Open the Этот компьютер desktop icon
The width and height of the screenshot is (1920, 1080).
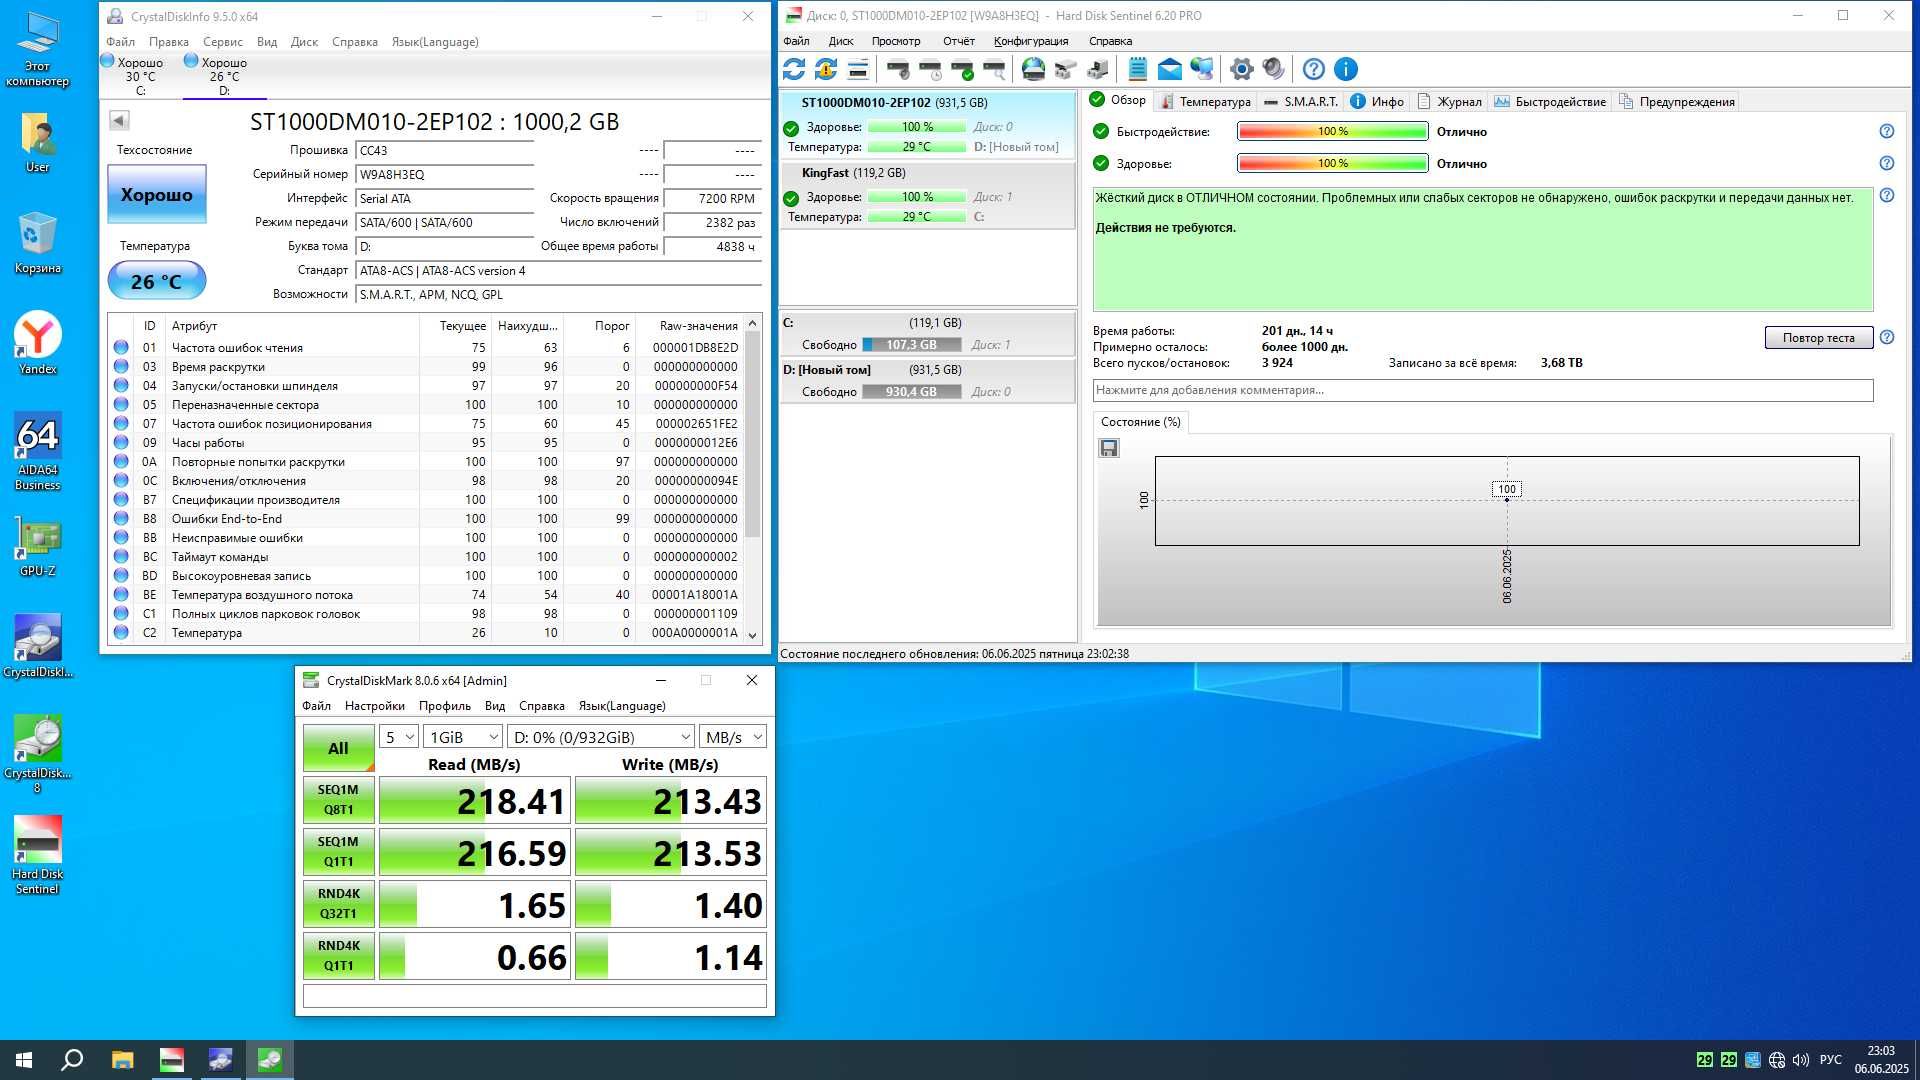[x=38, y=50]
